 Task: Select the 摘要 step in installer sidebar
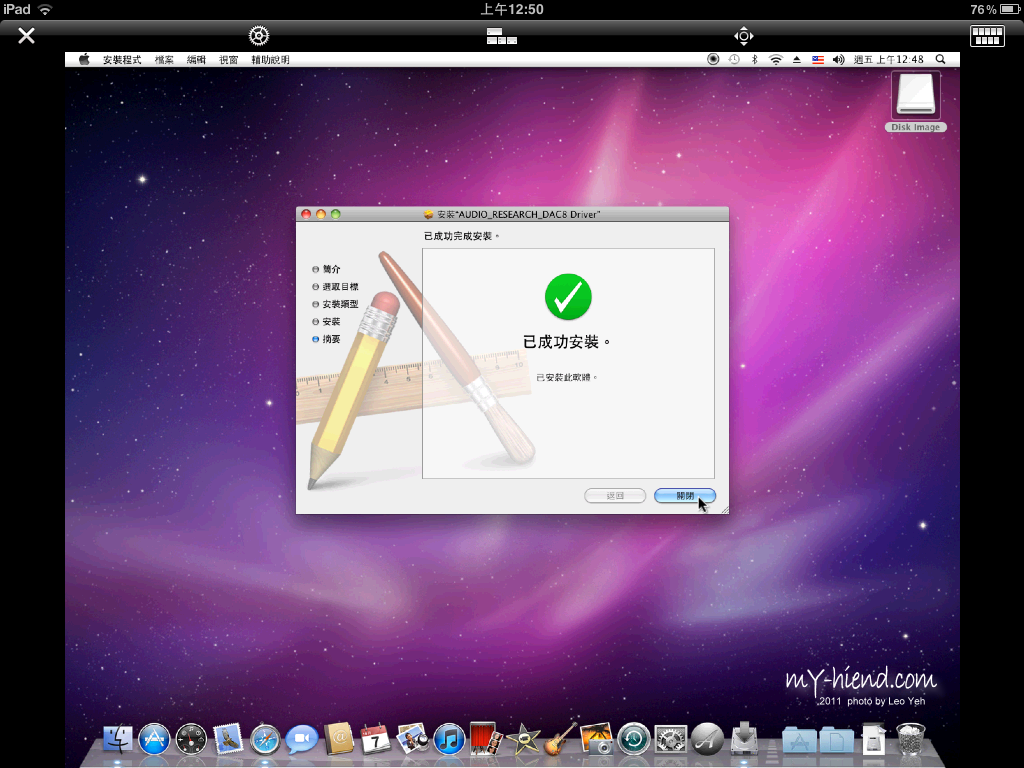(x=326, y=340)
